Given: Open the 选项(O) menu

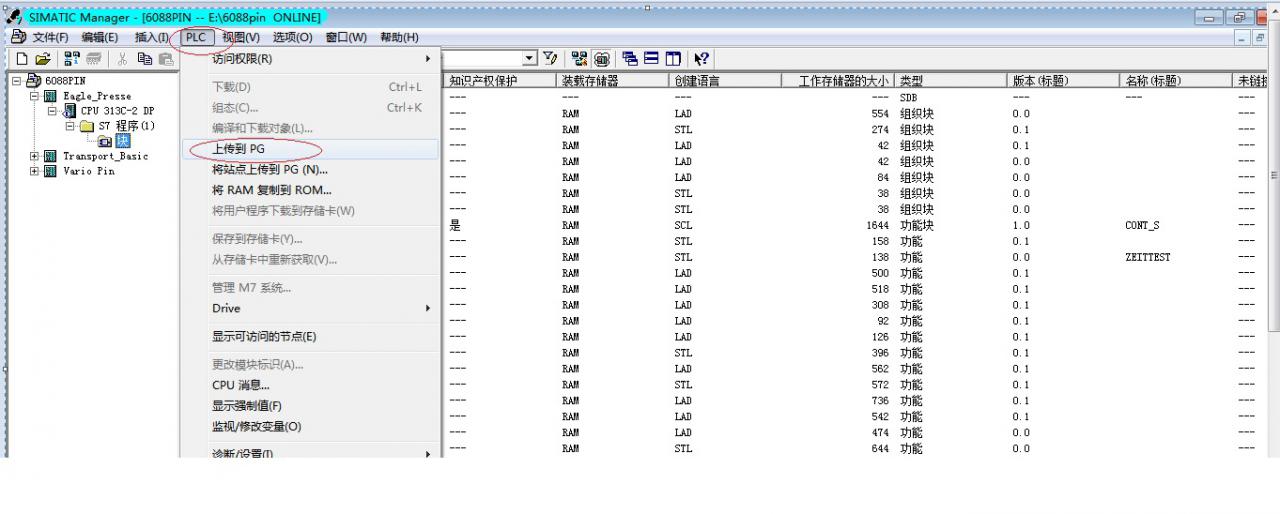Looking at the screenshot, I should coord(292,37).
